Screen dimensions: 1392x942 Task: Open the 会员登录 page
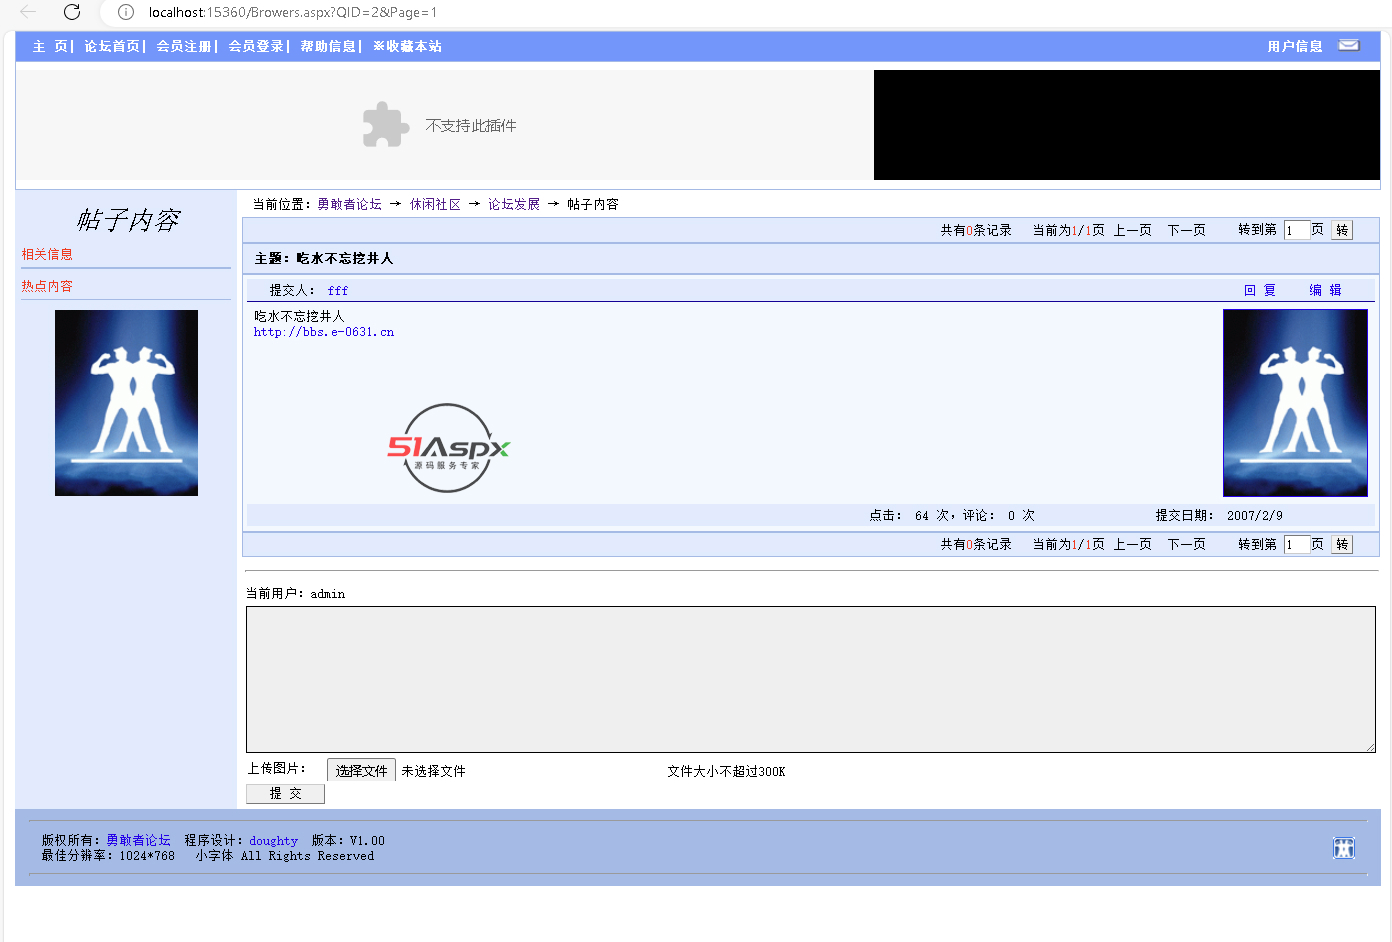[x=256, y=46]
